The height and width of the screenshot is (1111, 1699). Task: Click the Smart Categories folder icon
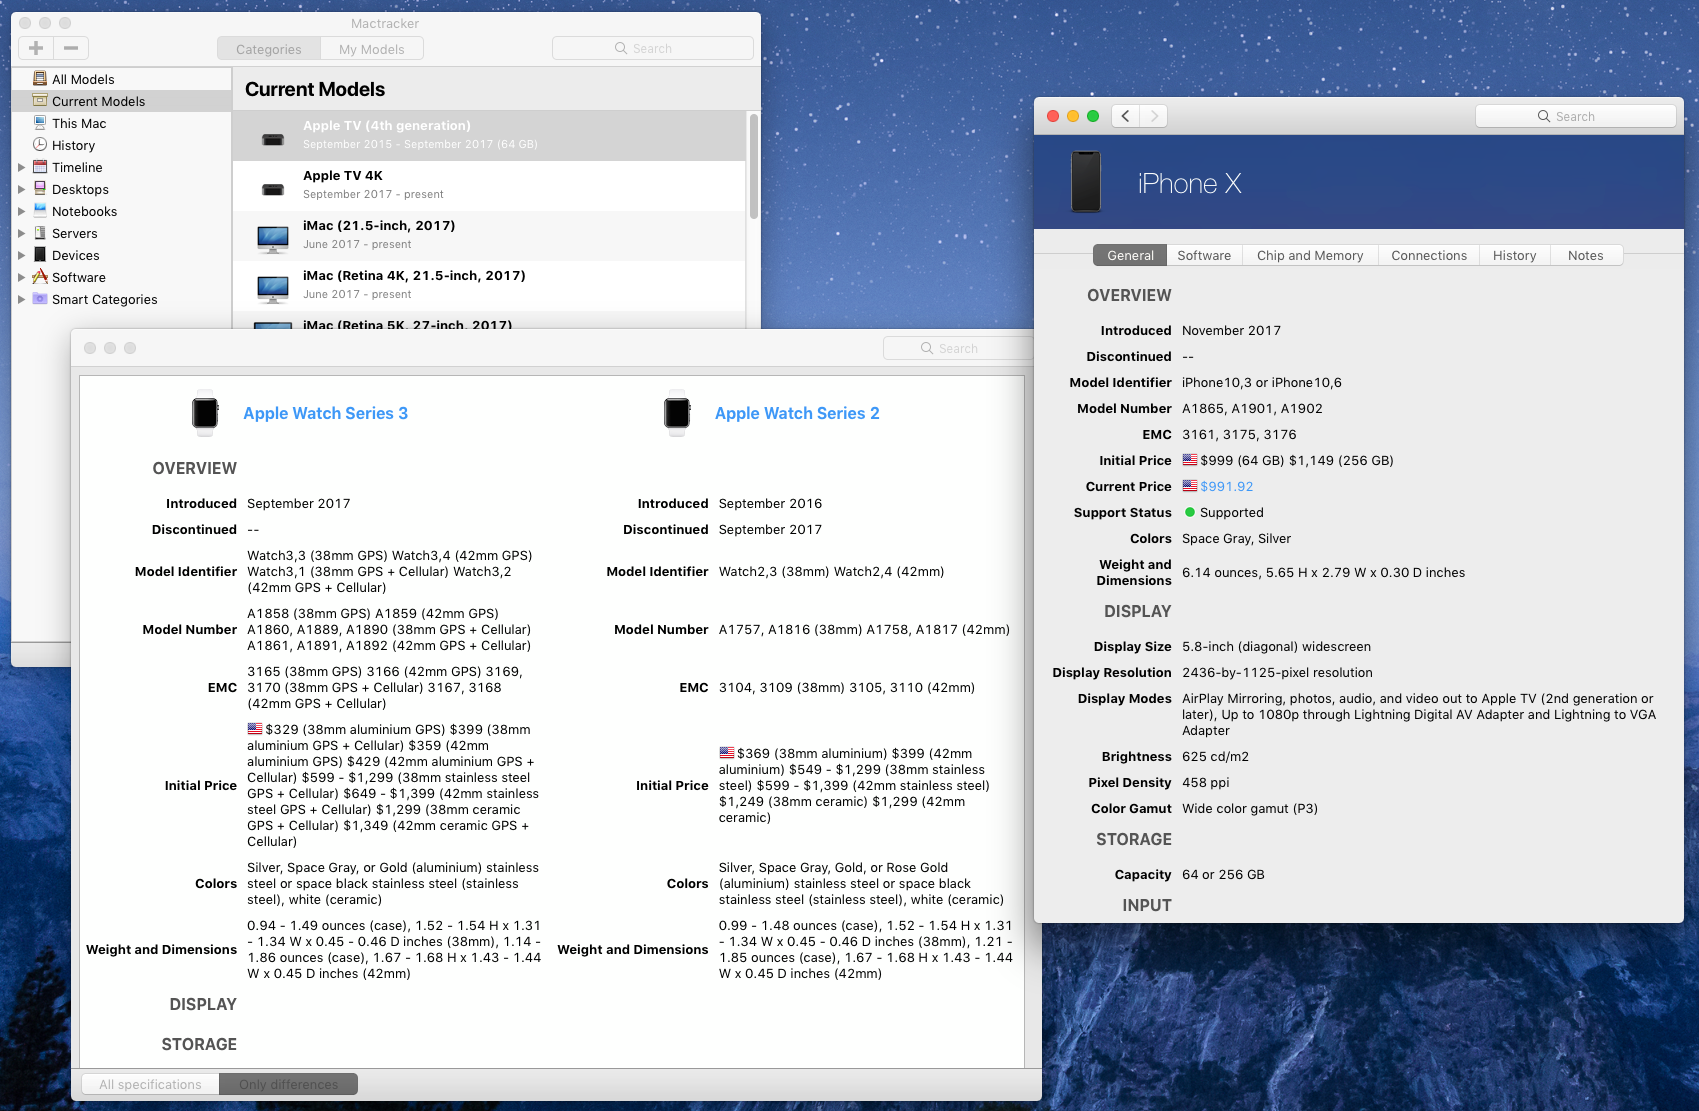[40, 299]
